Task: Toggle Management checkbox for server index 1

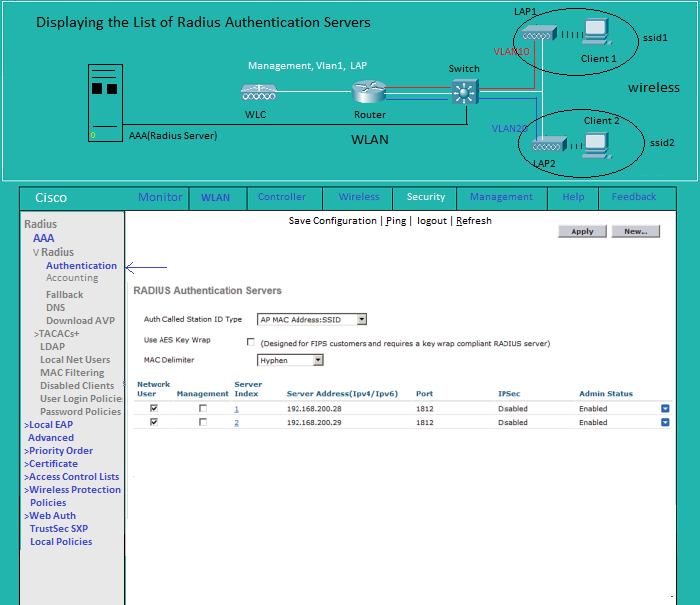Action: 203,408
